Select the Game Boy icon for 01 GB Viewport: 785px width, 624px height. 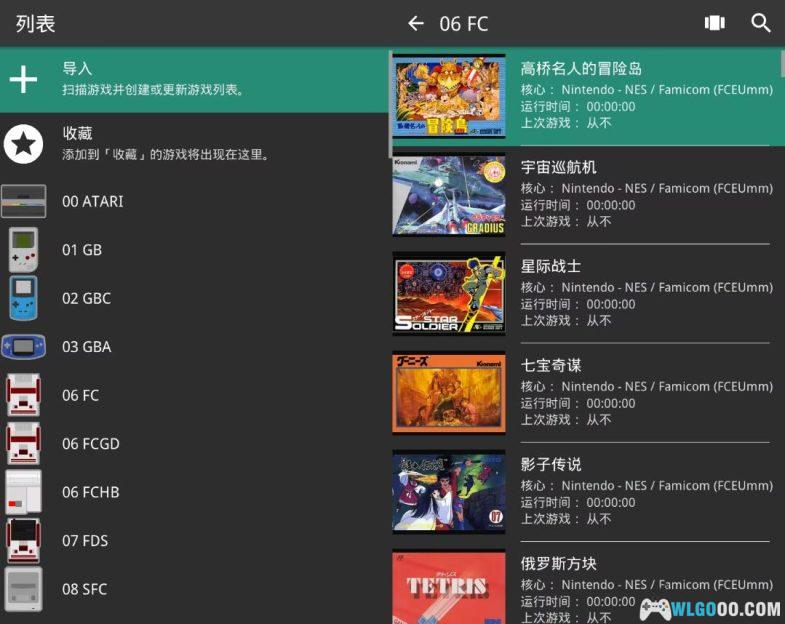pos(24,250)
